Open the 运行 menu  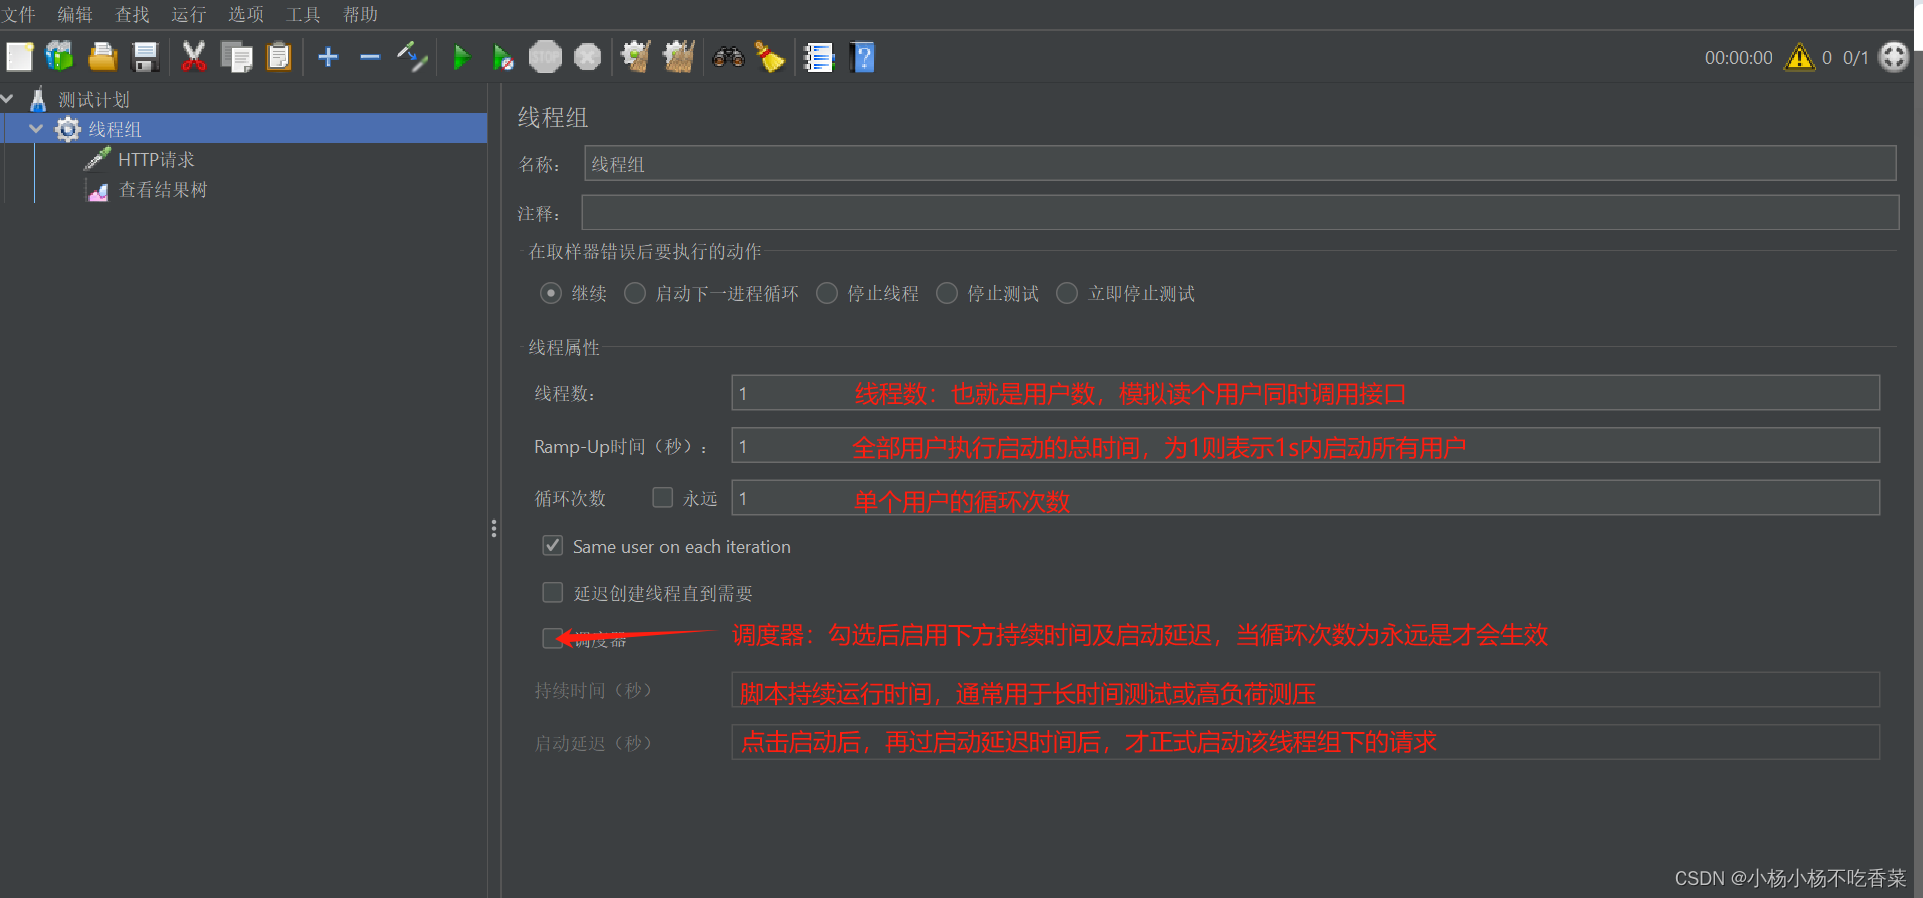[188, 14]
